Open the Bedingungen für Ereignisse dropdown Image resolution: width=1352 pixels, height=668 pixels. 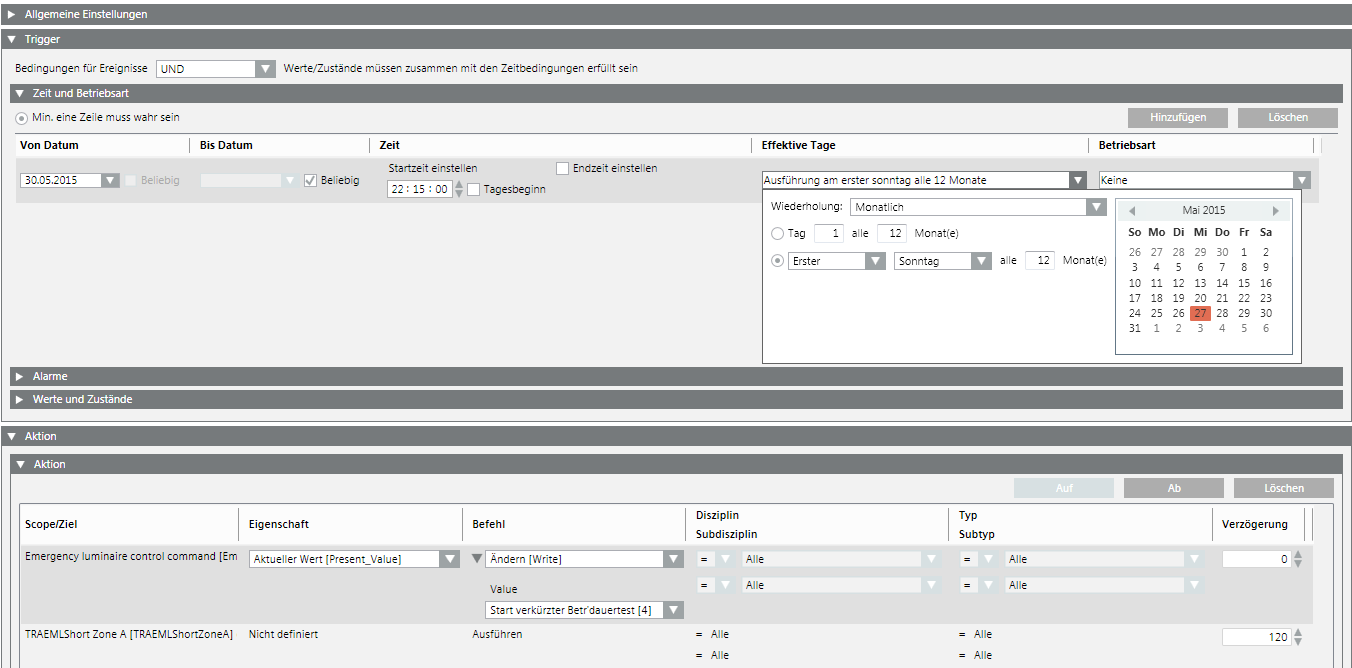[x=264, y=69]
